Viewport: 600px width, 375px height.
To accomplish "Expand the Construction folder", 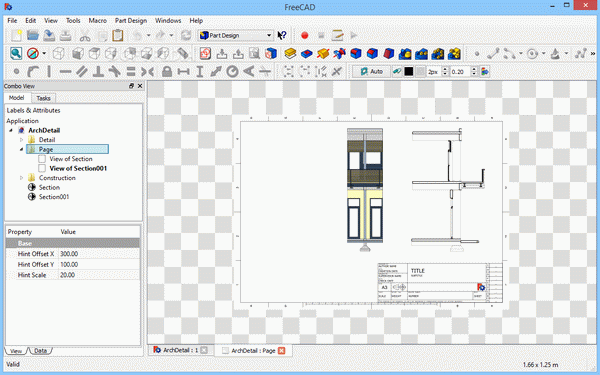I will [x=21, y=178].
